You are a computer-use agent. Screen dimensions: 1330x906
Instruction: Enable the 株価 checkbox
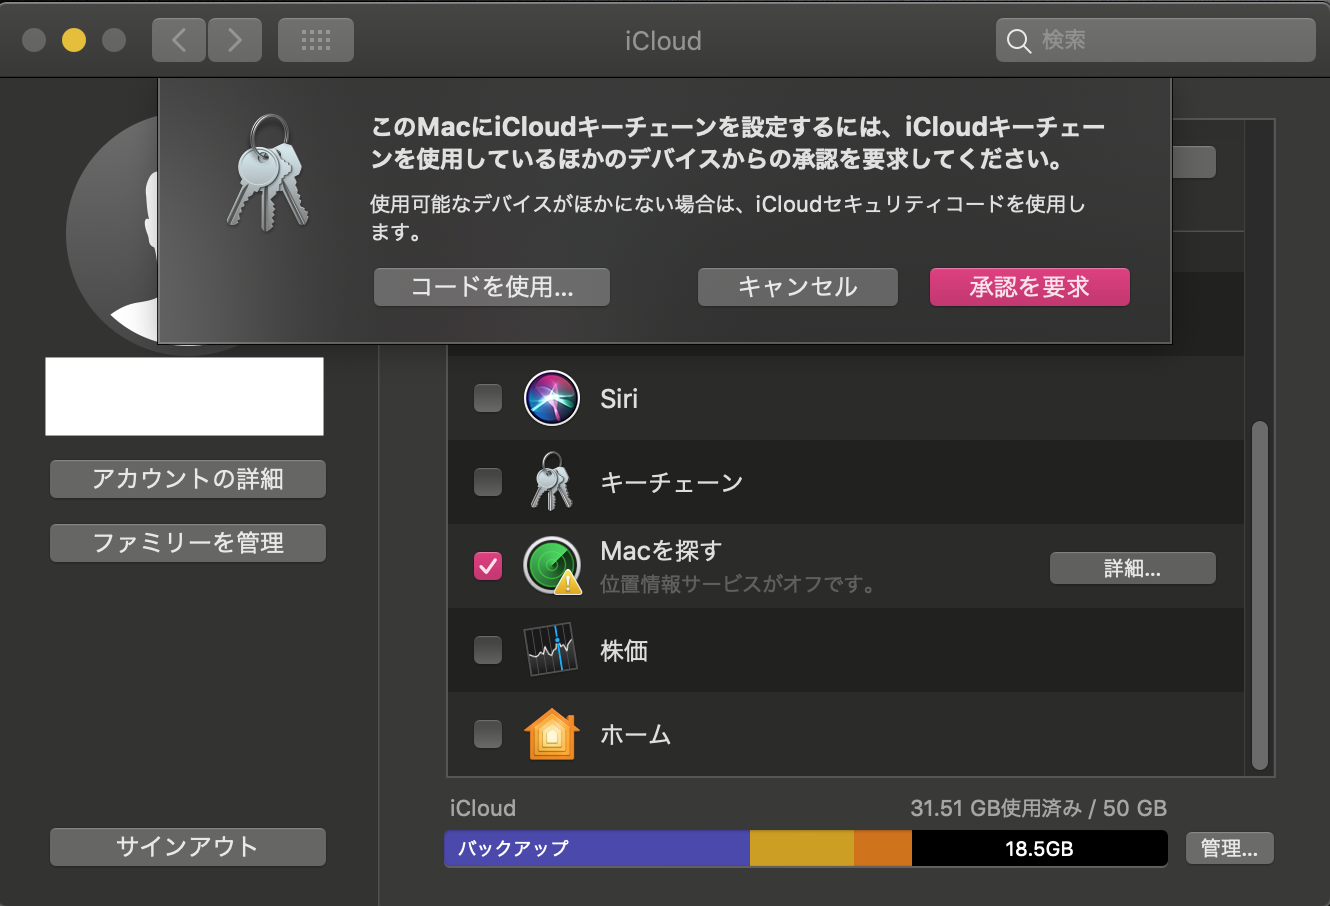(x=488, y=650)
